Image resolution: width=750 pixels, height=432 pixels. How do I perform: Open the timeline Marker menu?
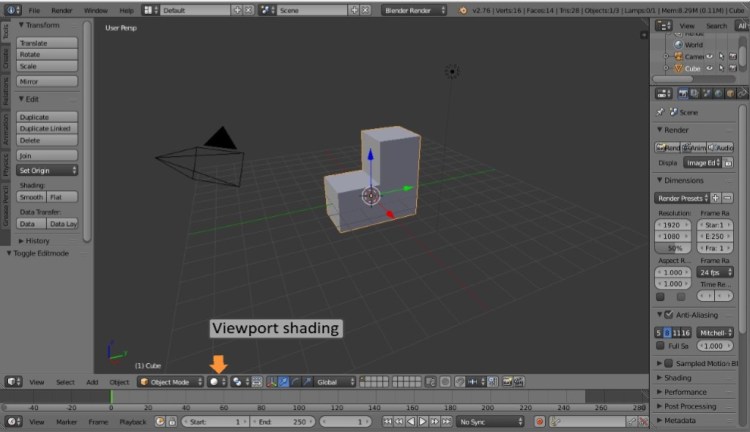[x=66, y=421]
